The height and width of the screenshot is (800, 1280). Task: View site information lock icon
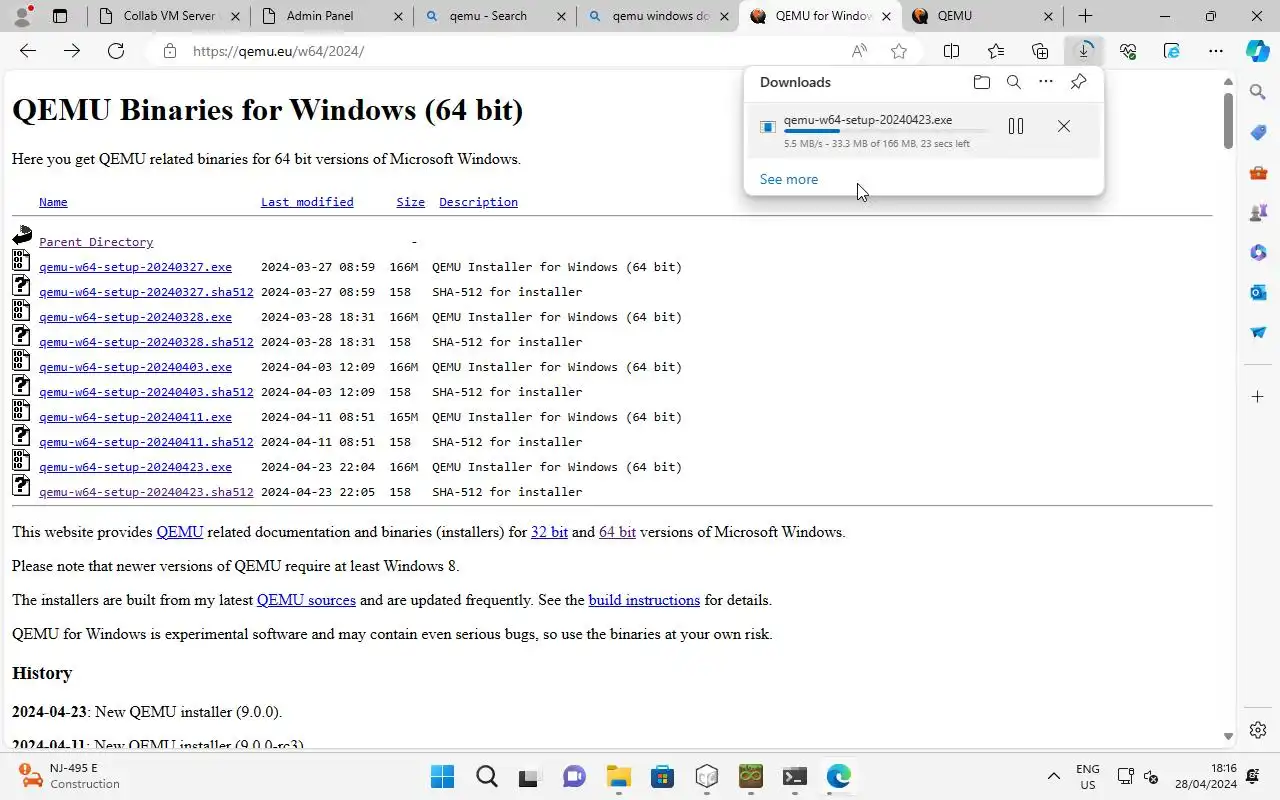170,51
